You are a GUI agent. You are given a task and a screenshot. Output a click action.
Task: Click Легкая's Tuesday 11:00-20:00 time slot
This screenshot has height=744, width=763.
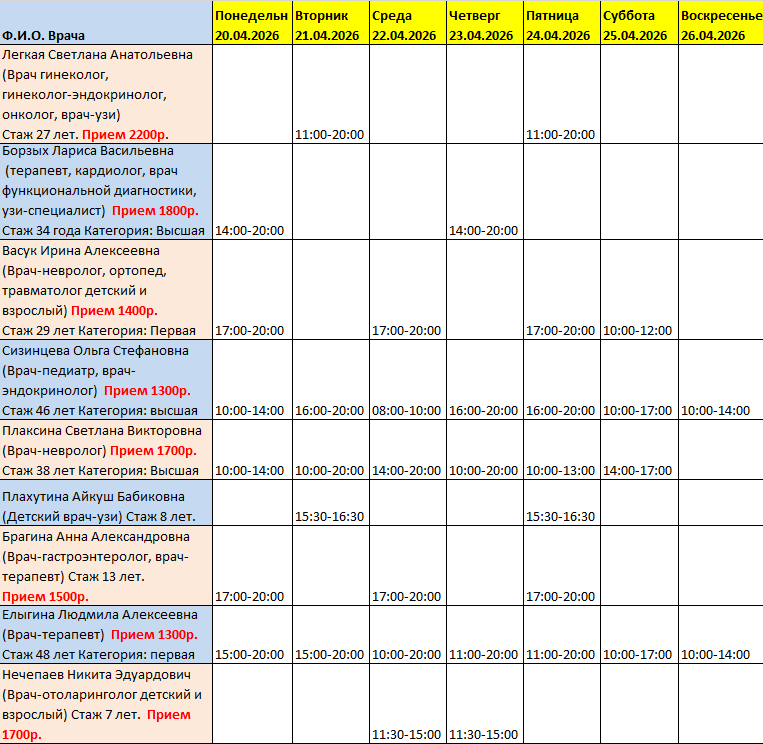click(x=330, y=135)
